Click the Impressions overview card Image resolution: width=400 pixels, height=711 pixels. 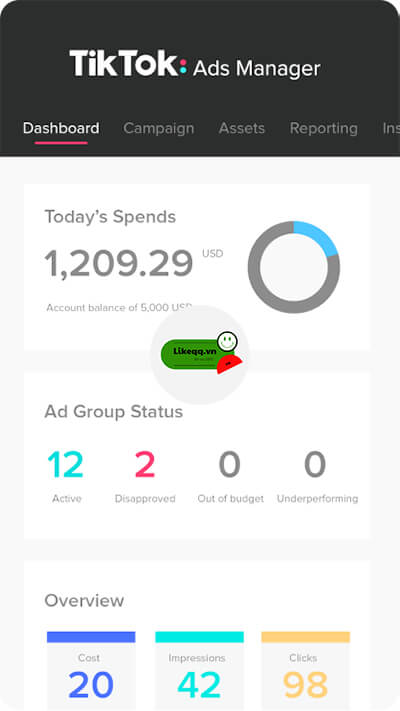tap(199, 669)
